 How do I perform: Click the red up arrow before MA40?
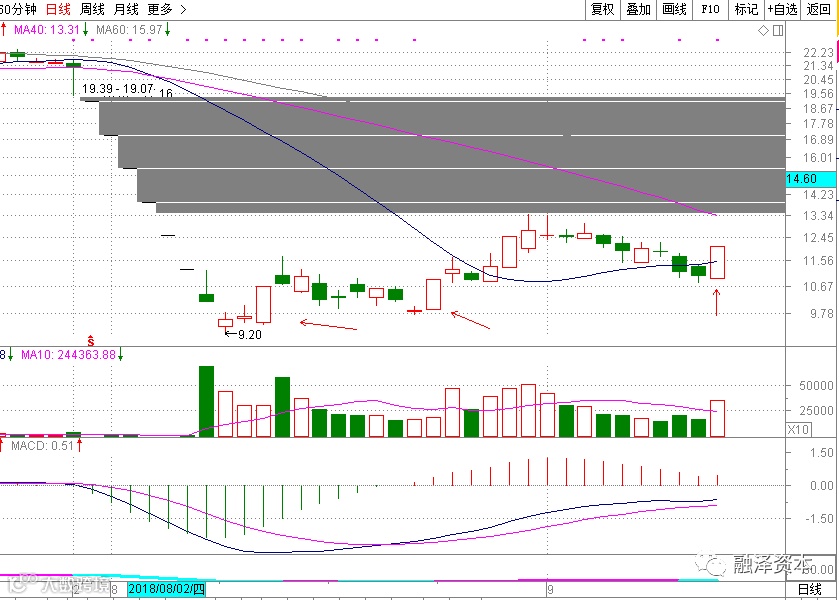(4, 29)
